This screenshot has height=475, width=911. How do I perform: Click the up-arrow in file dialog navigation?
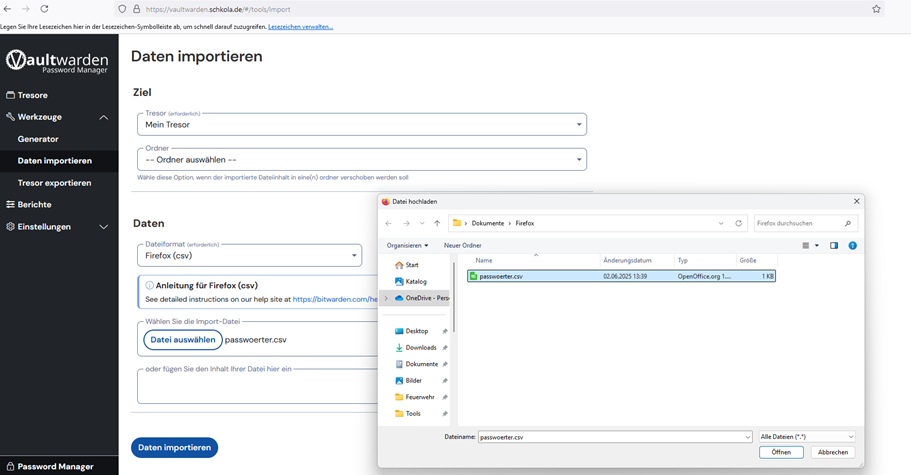point(437,223)
